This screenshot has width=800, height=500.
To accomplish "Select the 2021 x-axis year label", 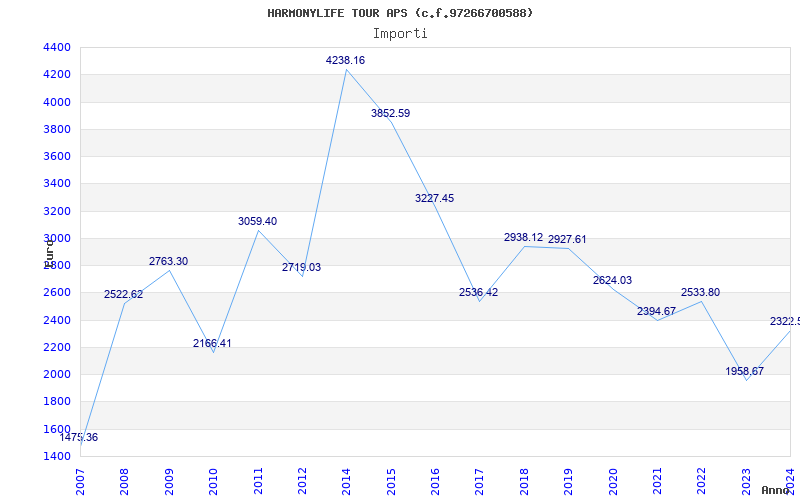I will pos(657,481).
